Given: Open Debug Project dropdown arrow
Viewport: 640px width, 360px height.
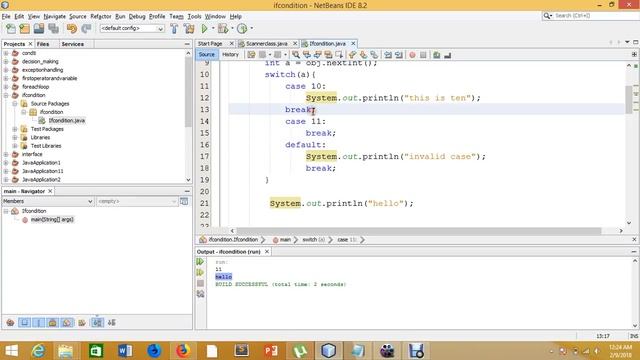Looking at the screenshot, I should [x=232, y=29].
